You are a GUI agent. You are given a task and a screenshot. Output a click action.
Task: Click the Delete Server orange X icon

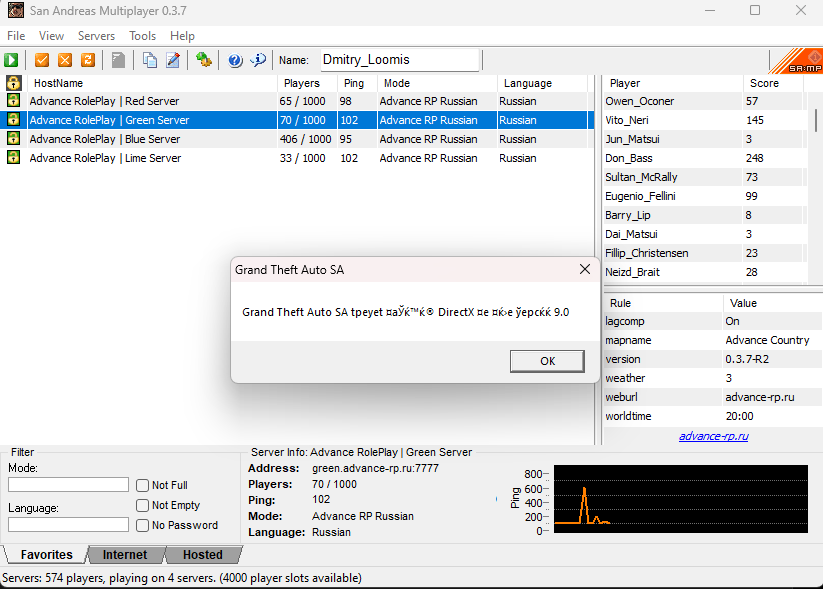point(65,60)
